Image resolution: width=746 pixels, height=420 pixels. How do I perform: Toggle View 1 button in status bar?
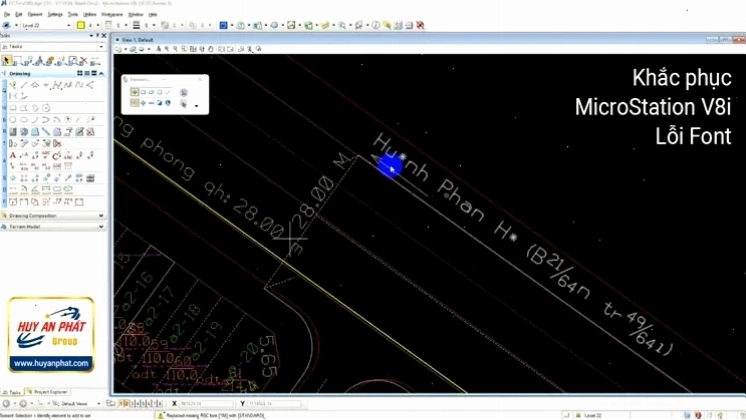pyautogui.click(x=120, y=403)
